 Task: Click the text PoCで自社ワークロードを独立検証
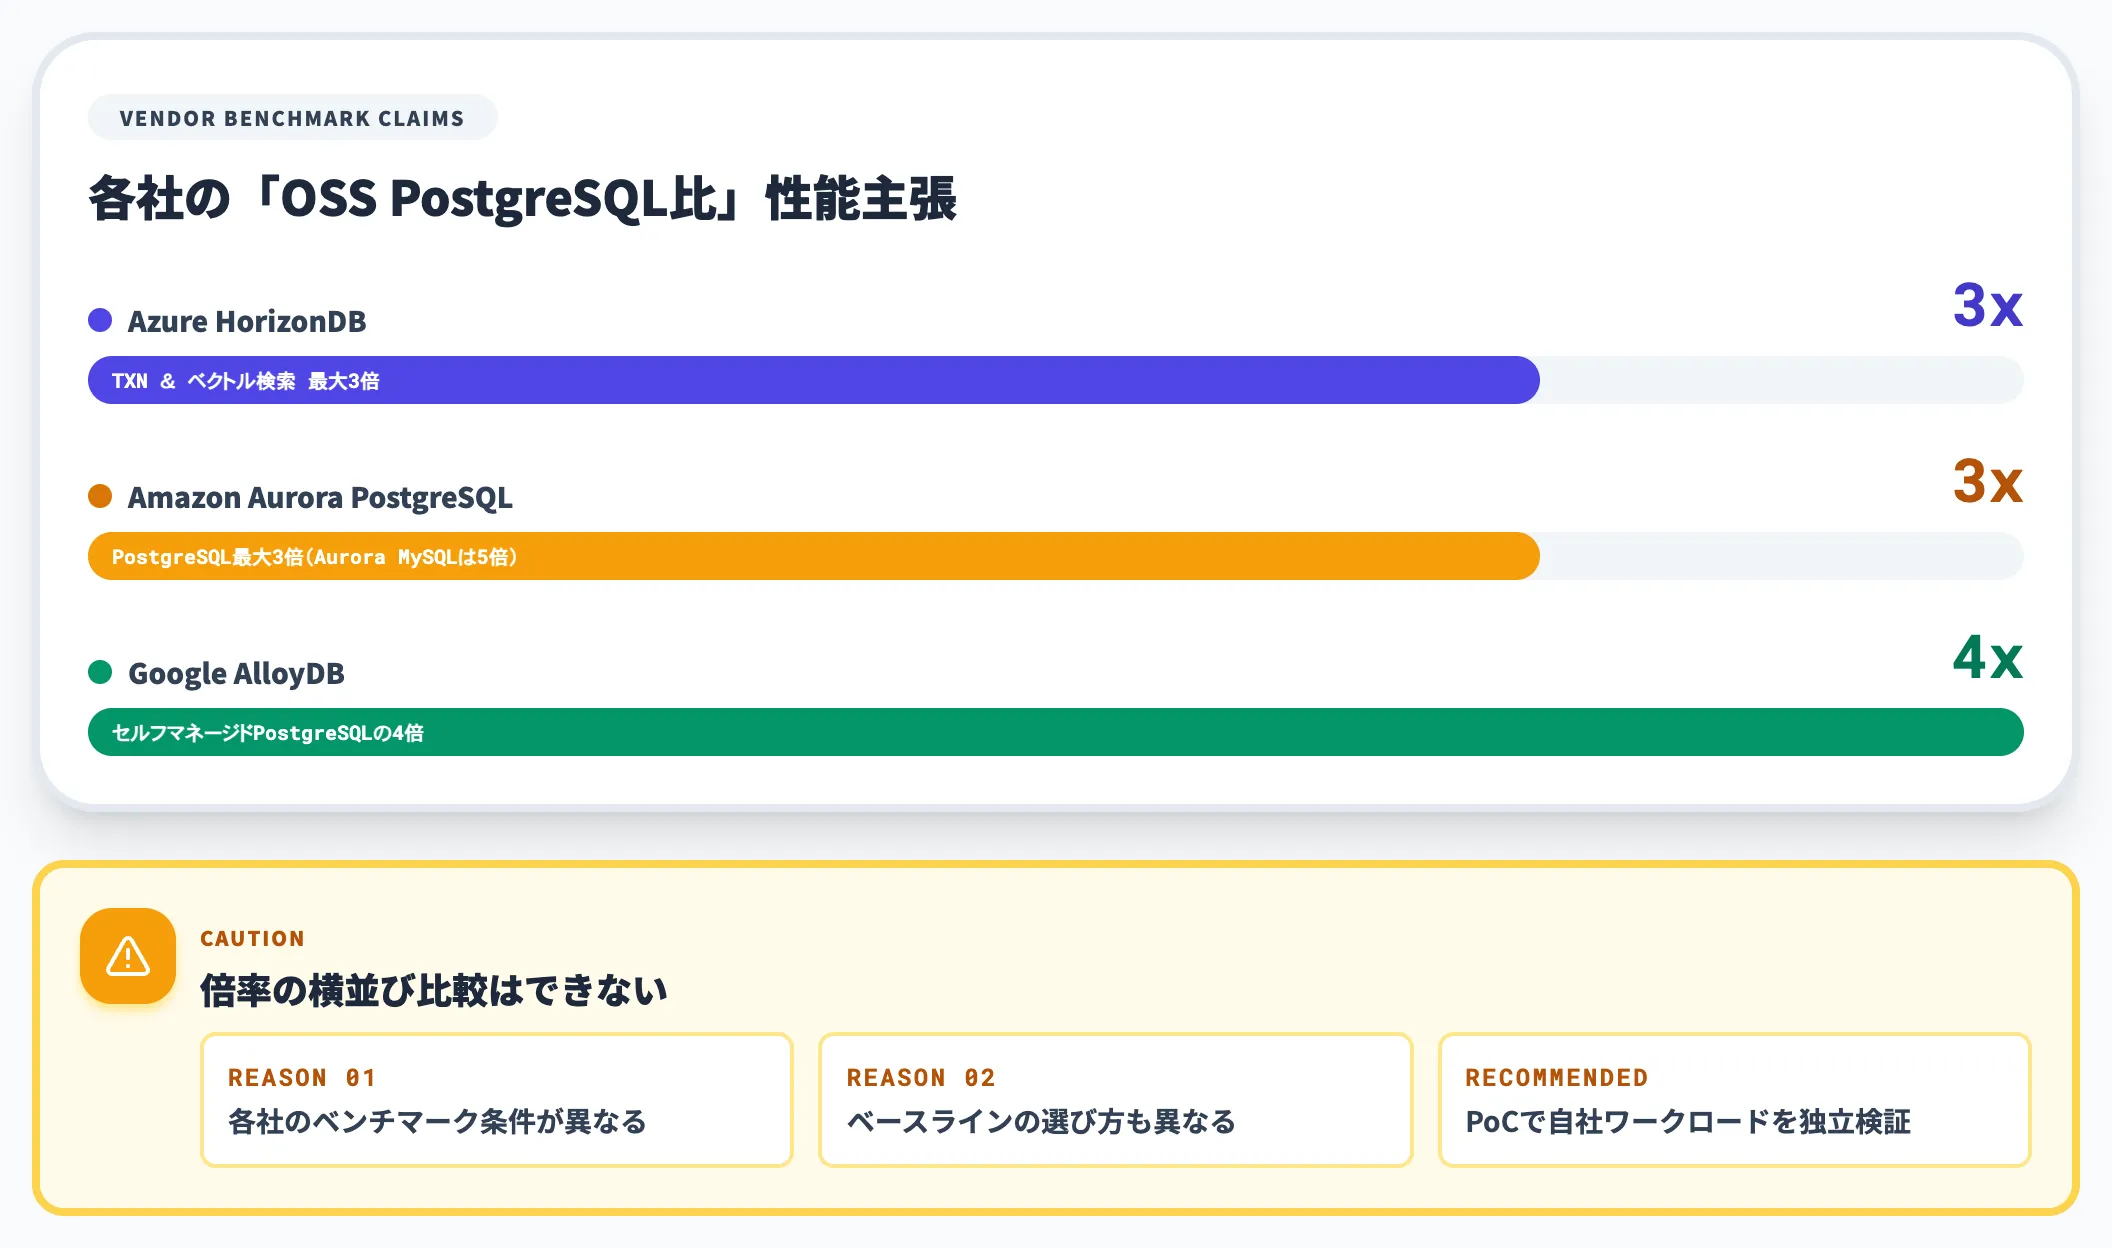(x=1688, y=1121)
